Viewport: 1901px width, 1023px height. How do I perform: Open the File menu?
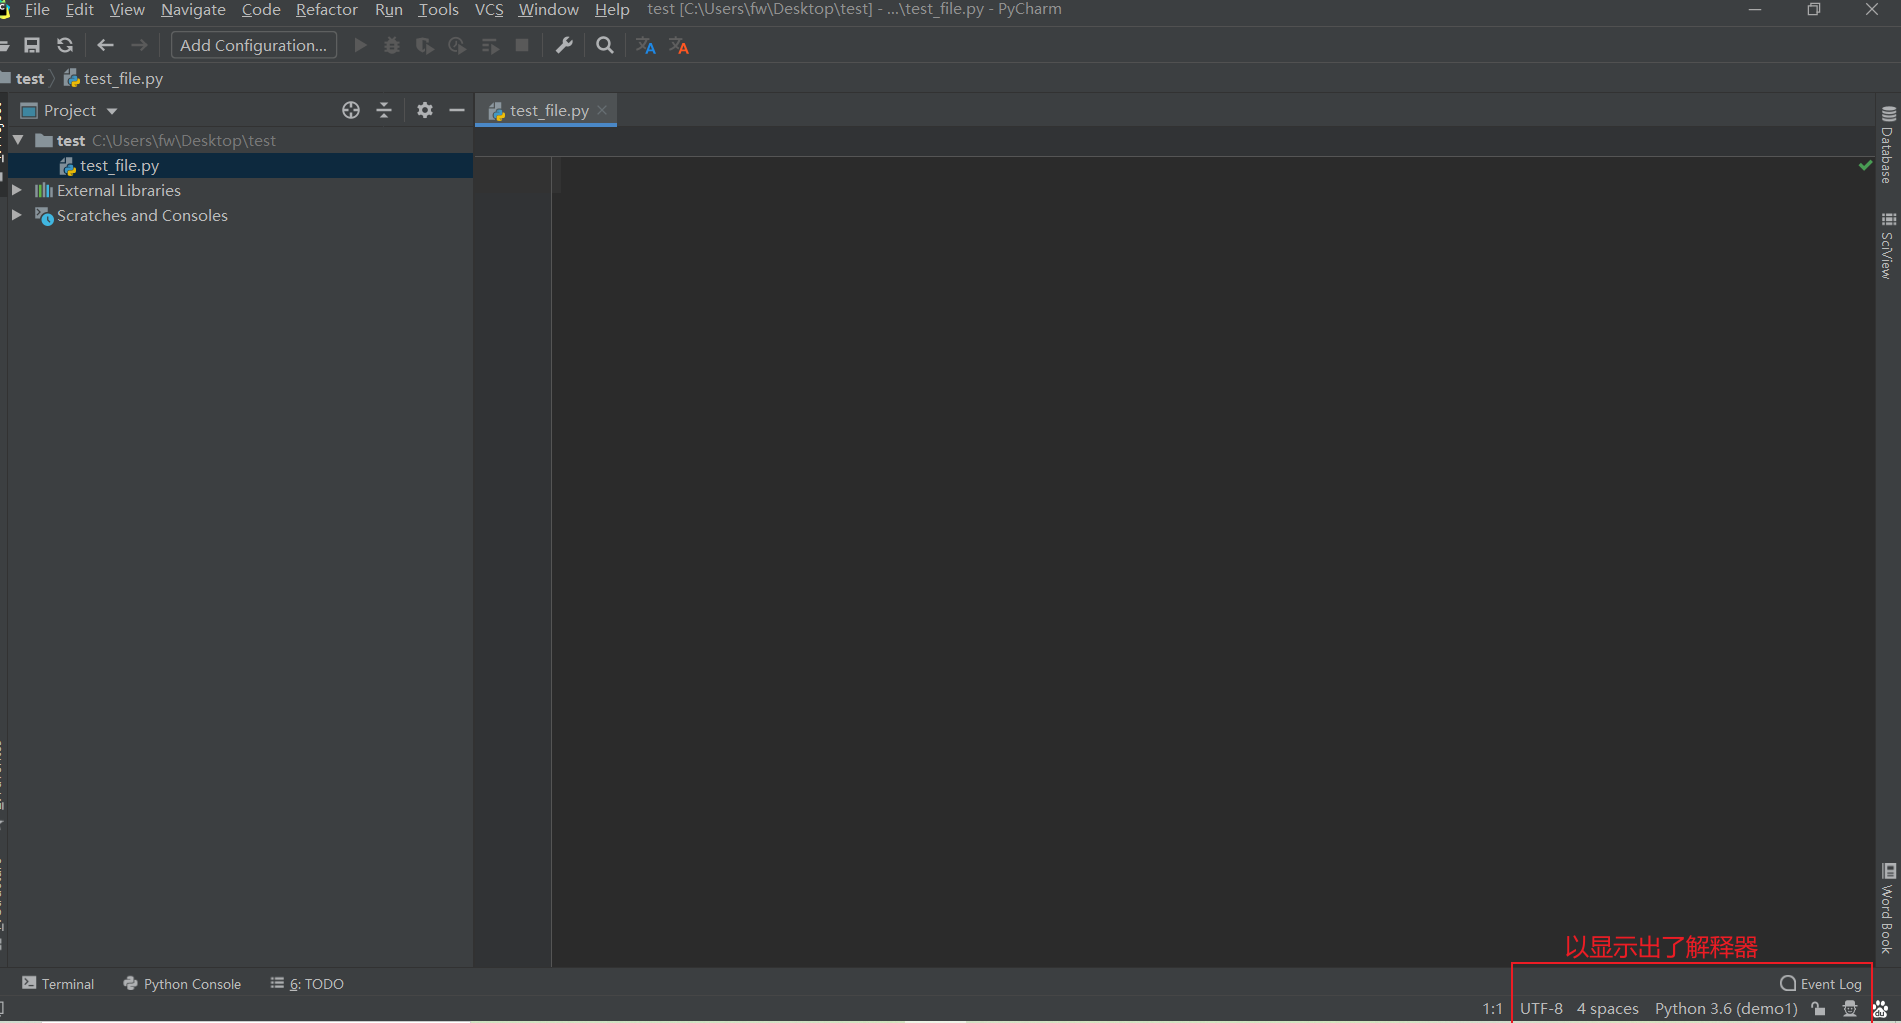point(37,10)
